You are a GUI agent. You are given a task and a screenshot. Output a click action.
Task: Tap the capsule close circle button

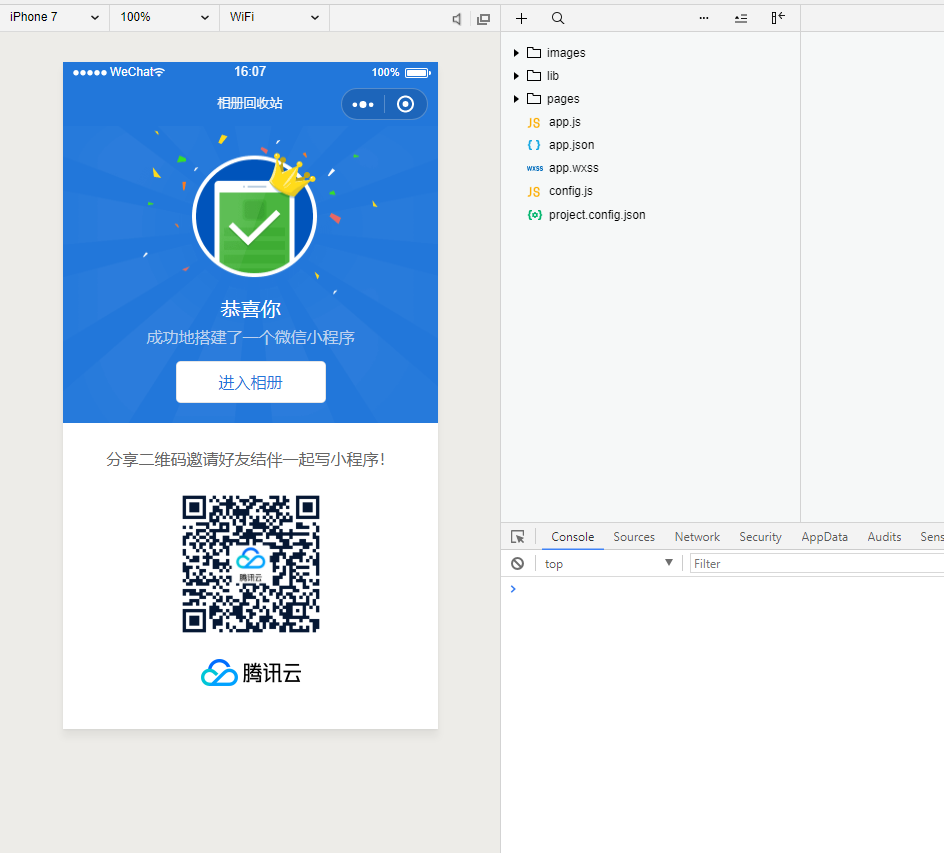coord(405,104)
